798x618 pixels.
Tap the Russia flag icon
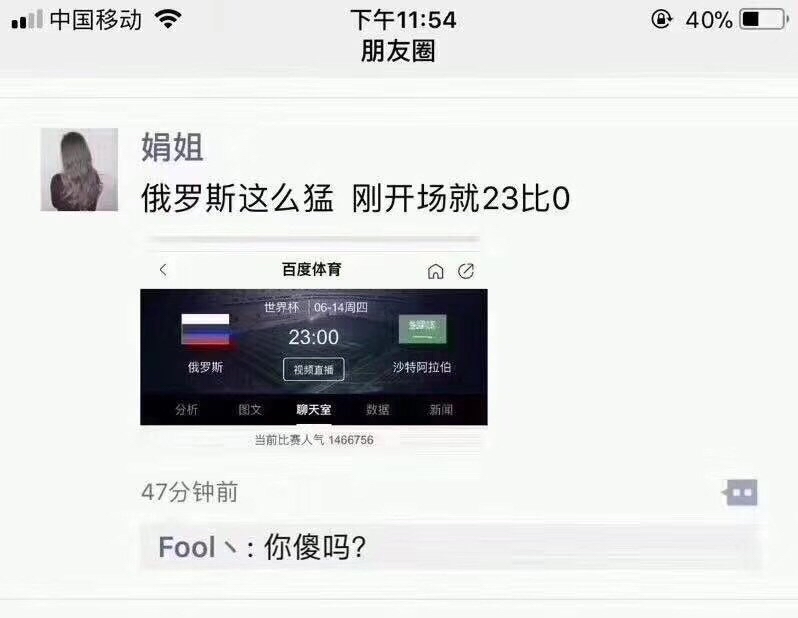tap(206, 329)
